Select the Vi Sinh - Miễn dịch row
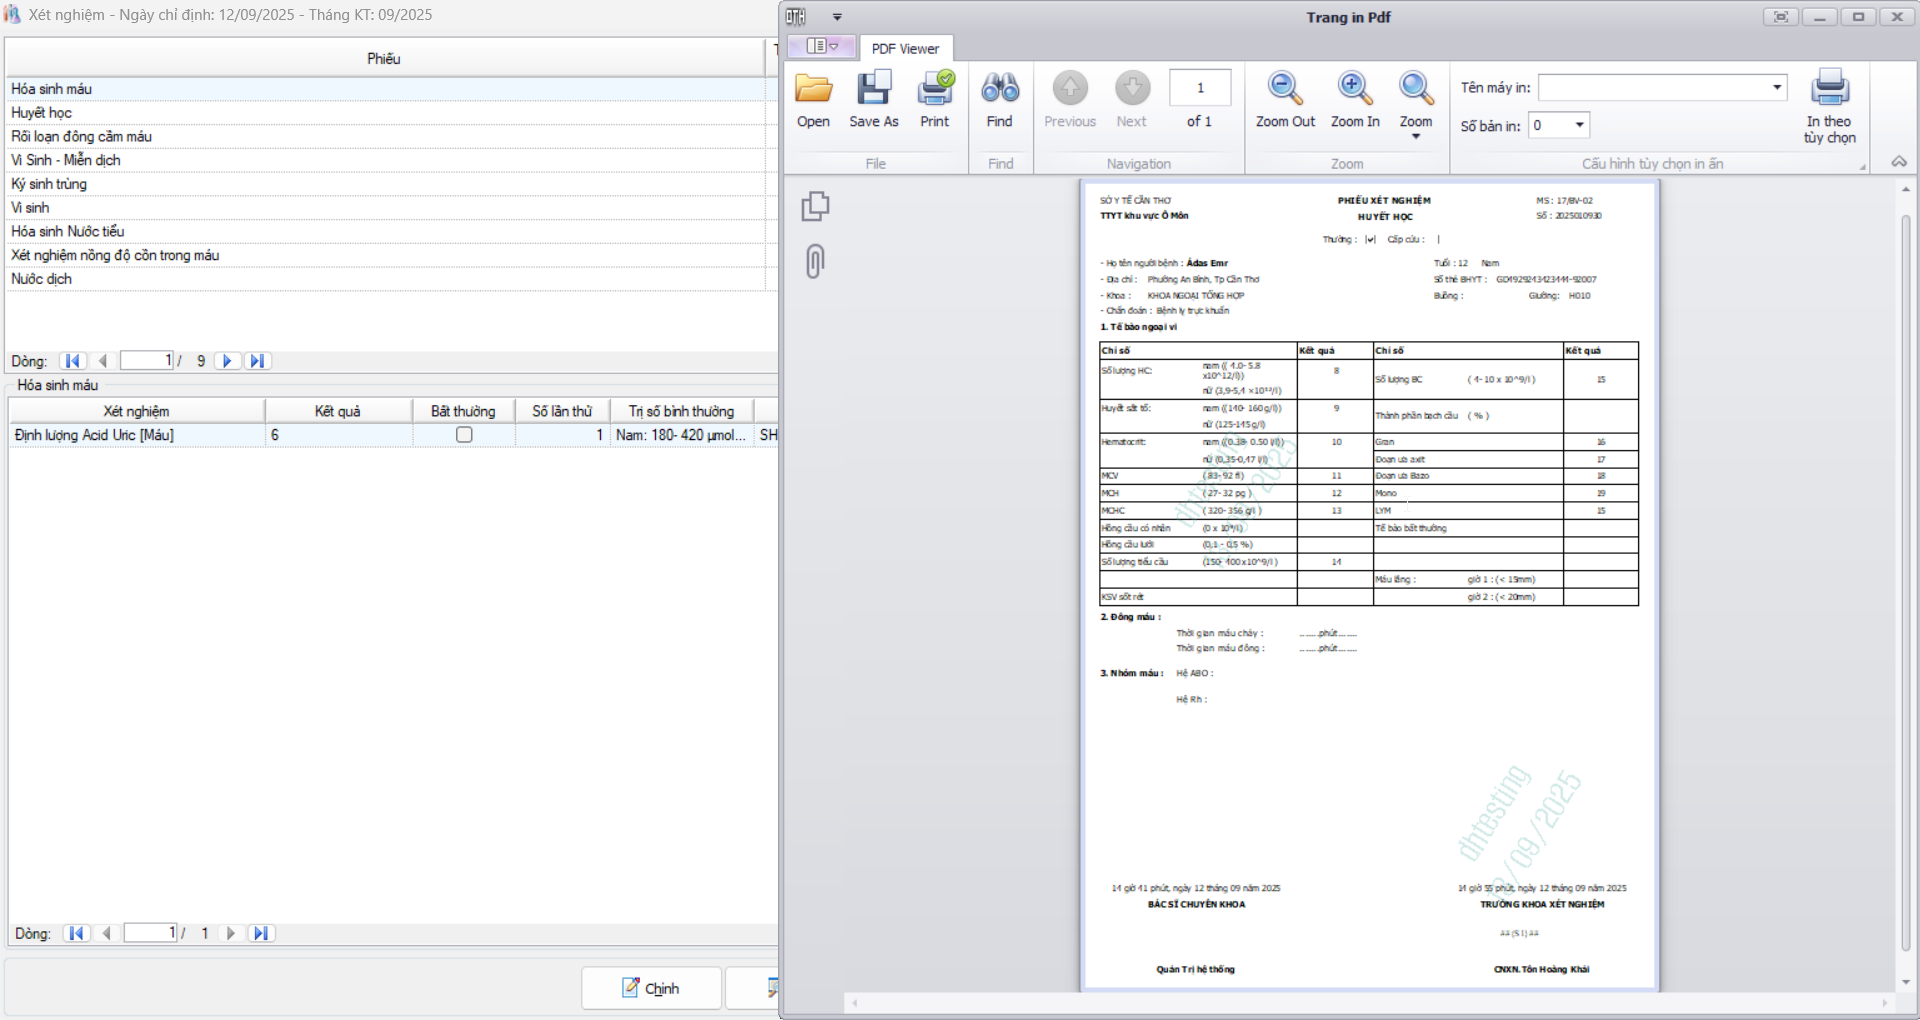1920x1020 pixels. 385,160
